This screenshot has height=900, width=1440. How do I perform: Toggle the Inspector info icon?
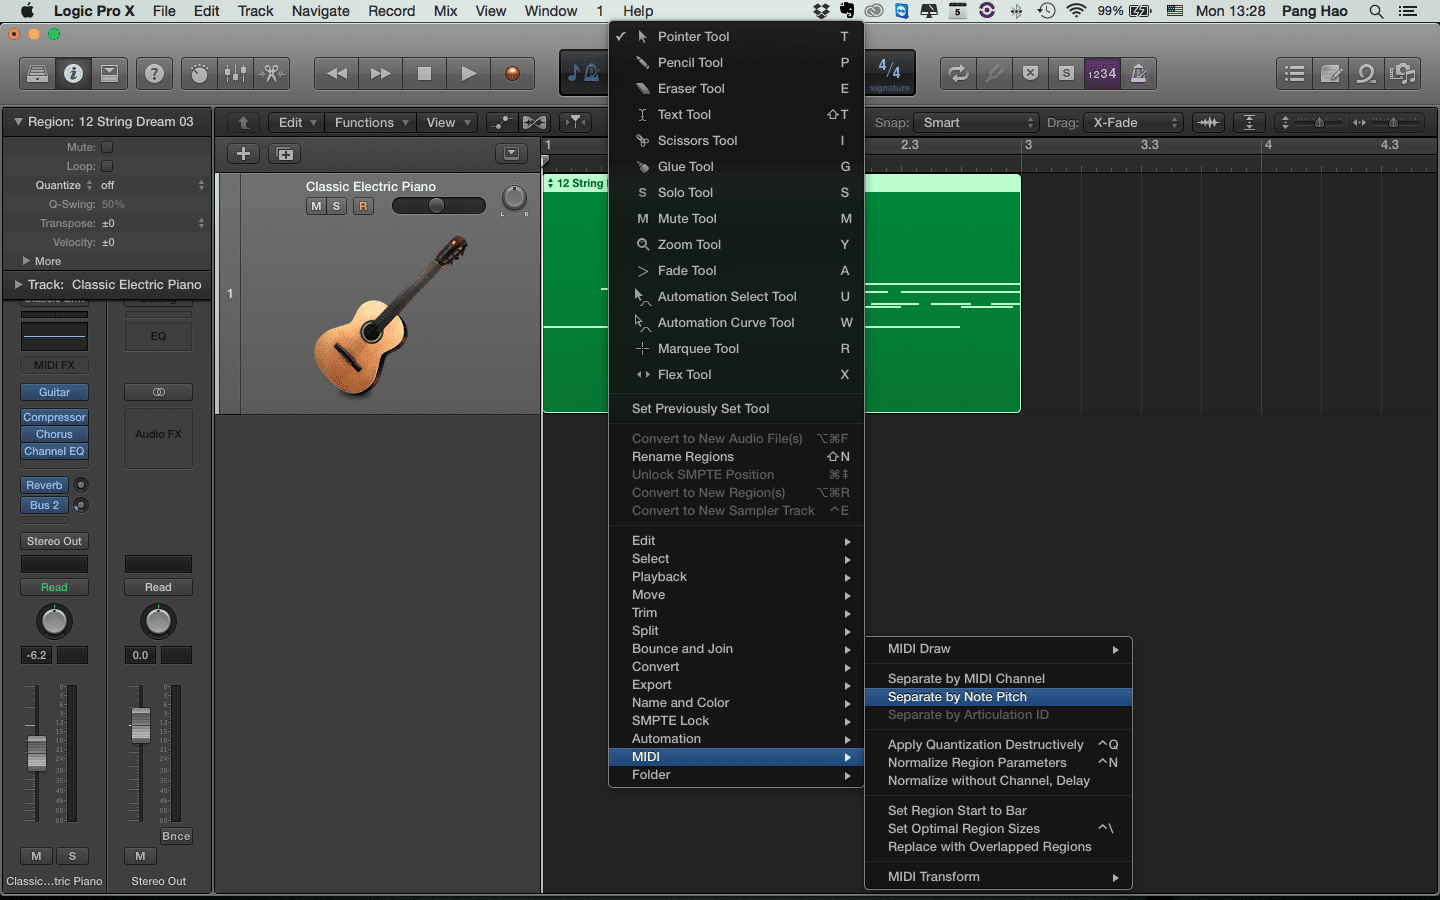click(73, 73)
